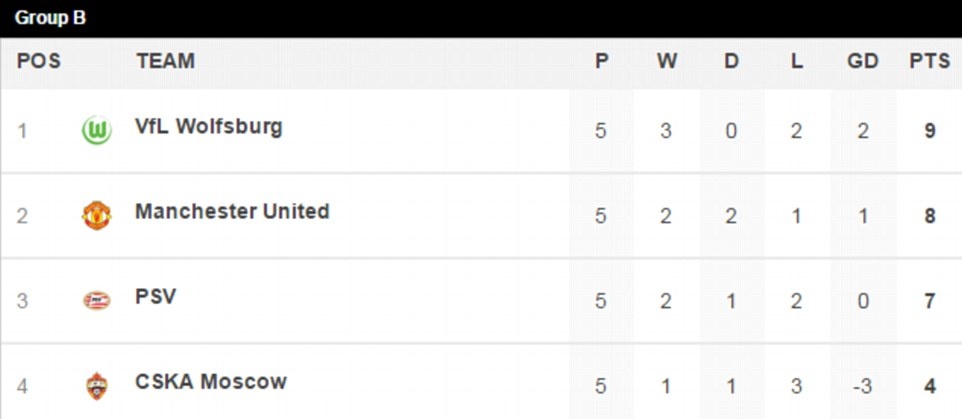Image resolution: width=962 pixels, height=419 pixels.
Task: Sort table by the GD column header
Action: point(862,61)
